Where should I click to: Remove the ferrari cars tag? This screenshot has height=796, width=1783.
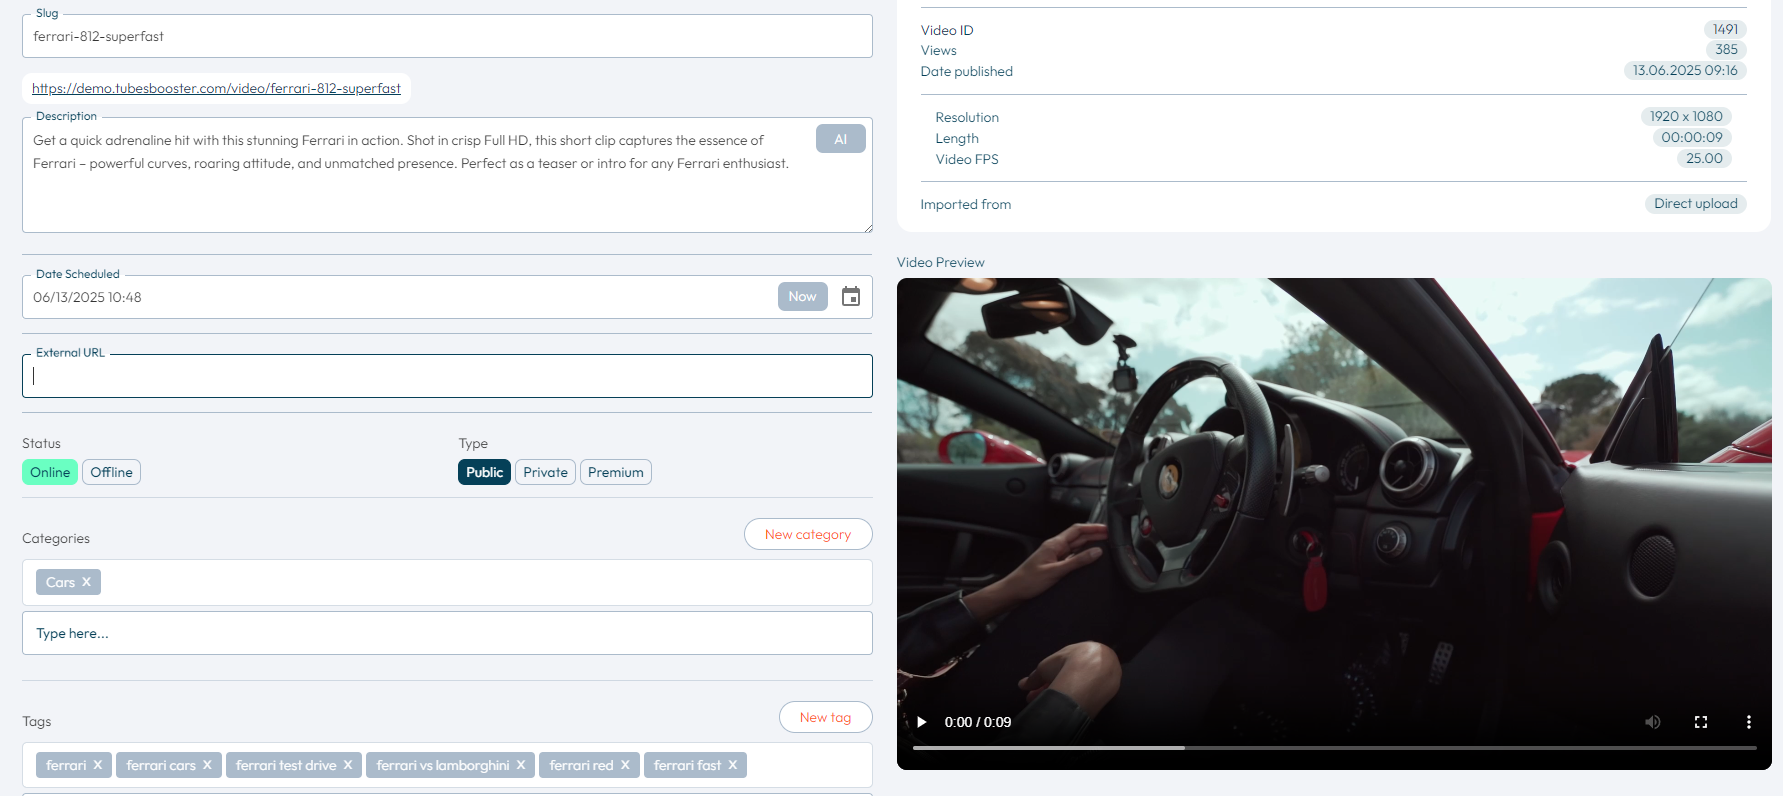coord(207,765)
